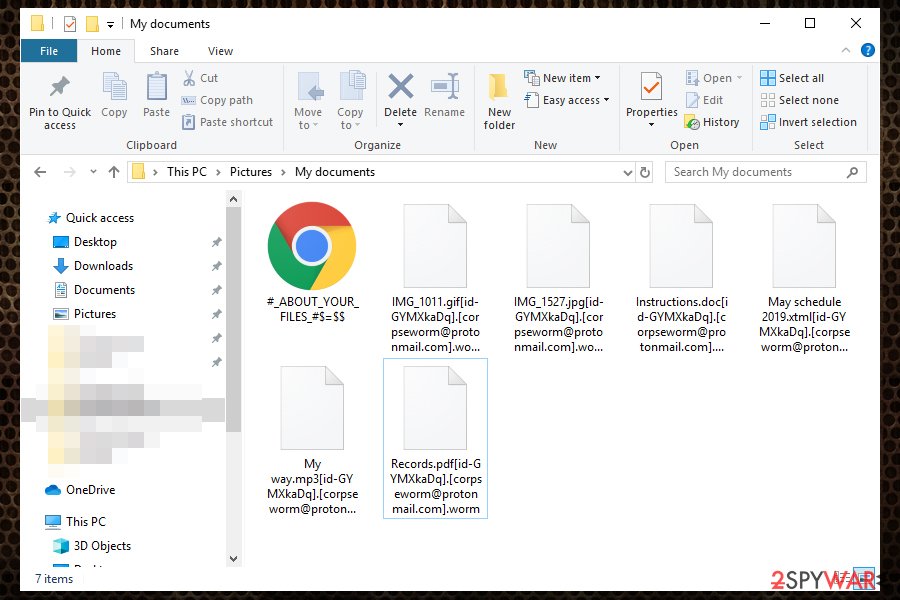
Task: Open 3D Objects in navigation pane
Action: point(92,545)
